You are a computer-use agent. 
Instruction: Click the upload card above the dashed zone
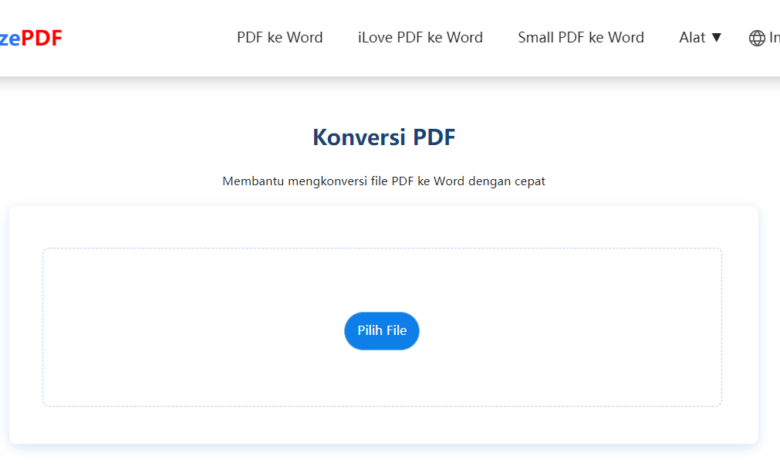pyautogui.click(x=384, y=226)
